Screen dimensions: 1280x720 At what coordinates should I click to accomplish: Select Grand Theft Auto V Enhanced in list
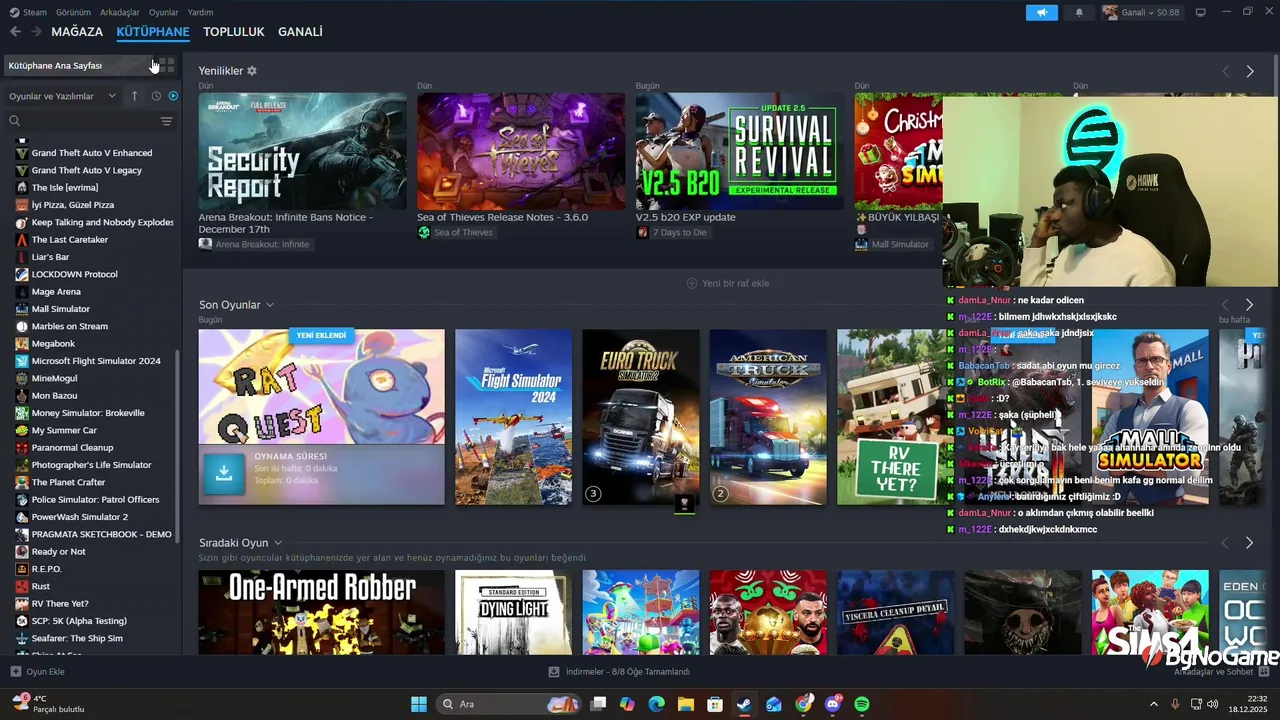point(92,153)
